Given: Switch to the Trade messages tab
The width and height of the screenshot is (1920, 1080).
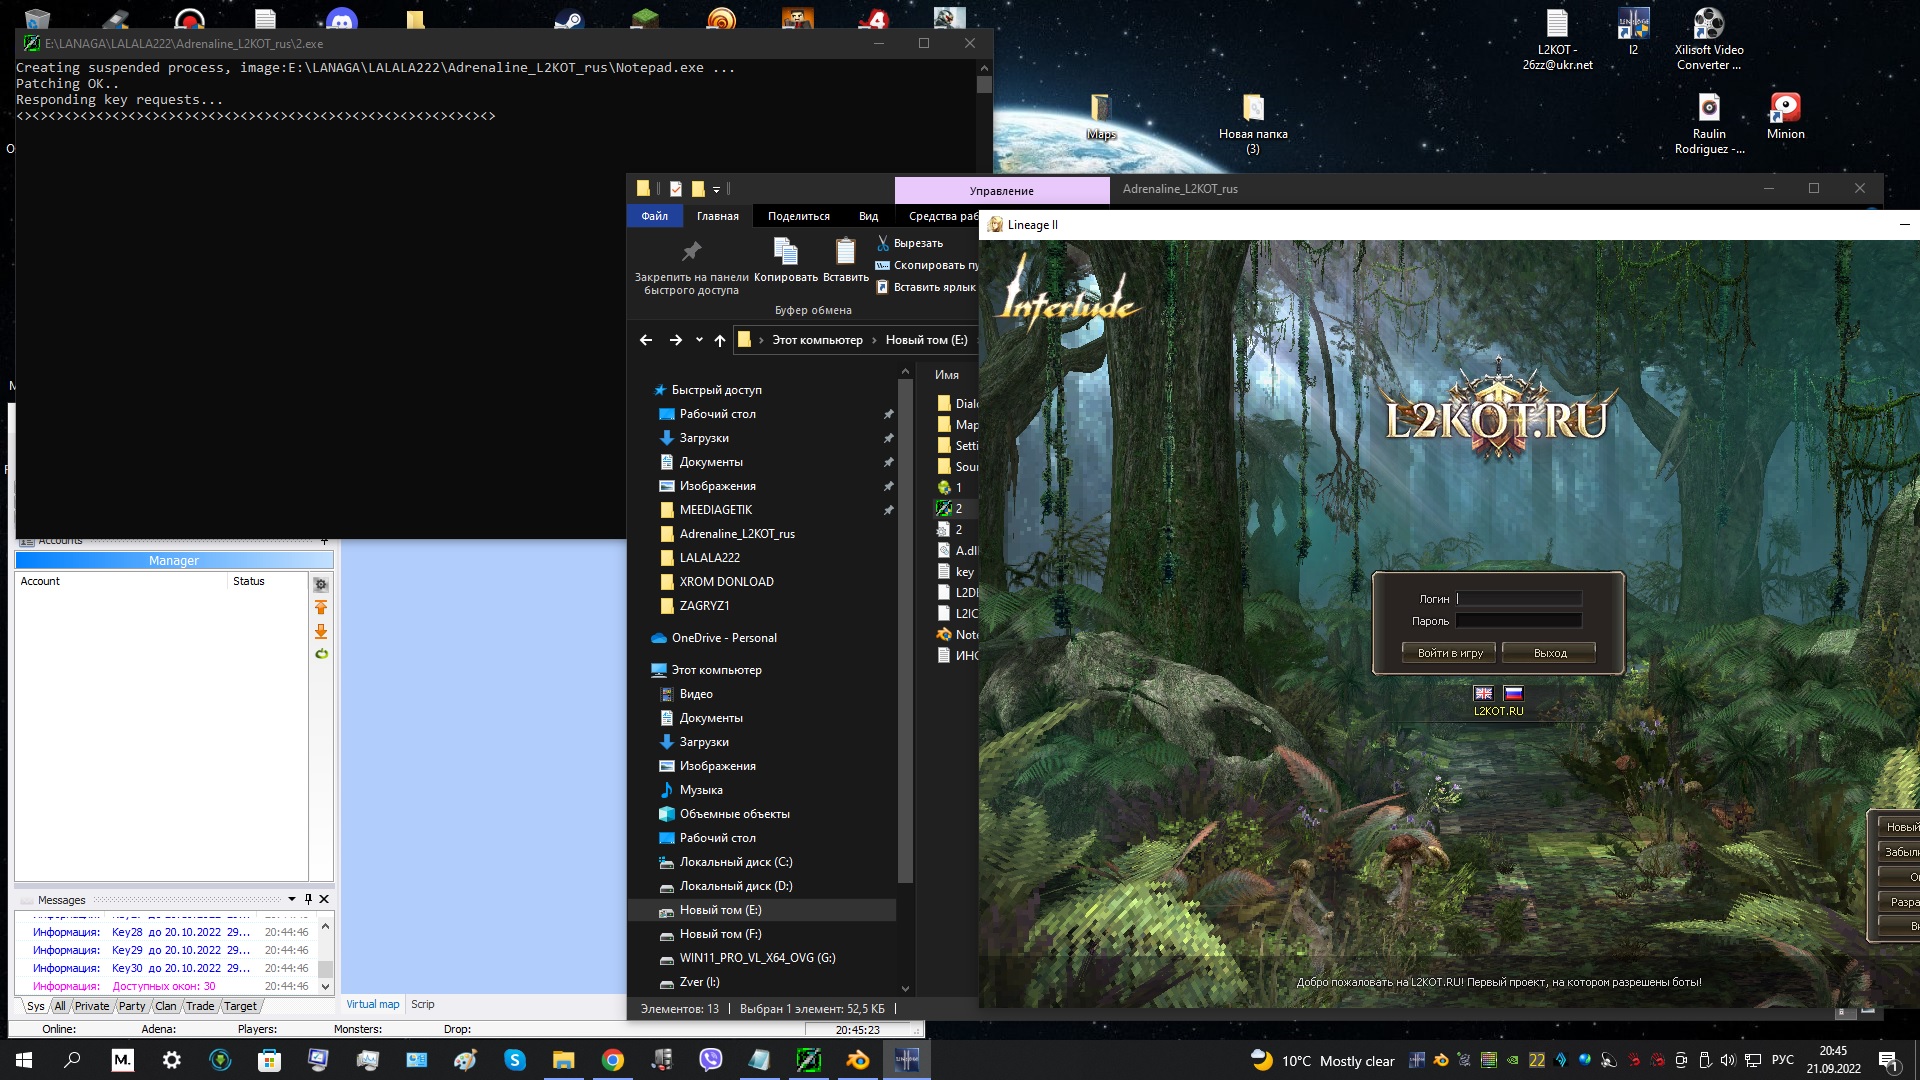Looking at the screenshot, I should coord(200,1006).
